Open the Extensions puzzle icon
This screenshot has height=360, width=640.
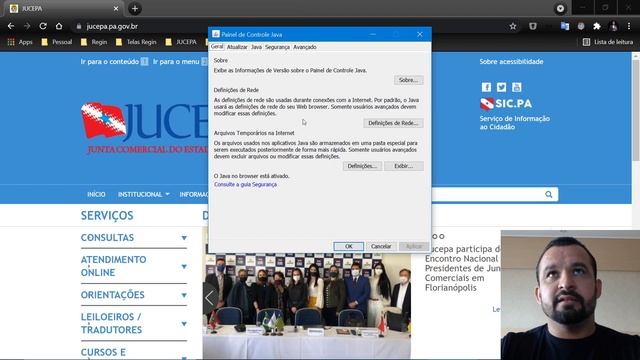point(597,26)
